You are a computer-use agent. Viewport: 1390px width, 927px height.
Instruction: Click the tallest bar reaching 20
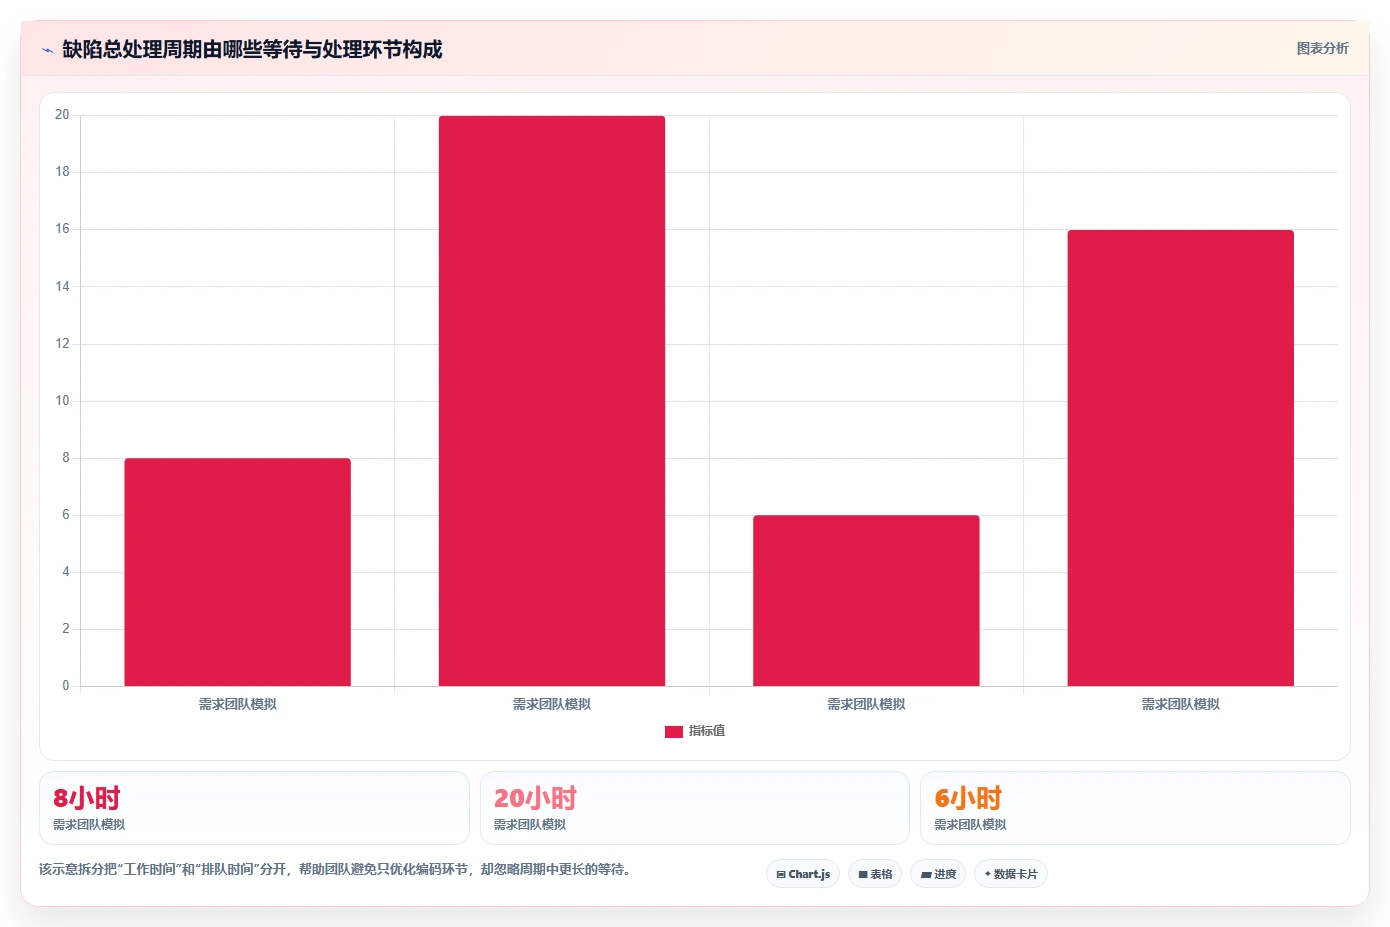click(552, 401)
